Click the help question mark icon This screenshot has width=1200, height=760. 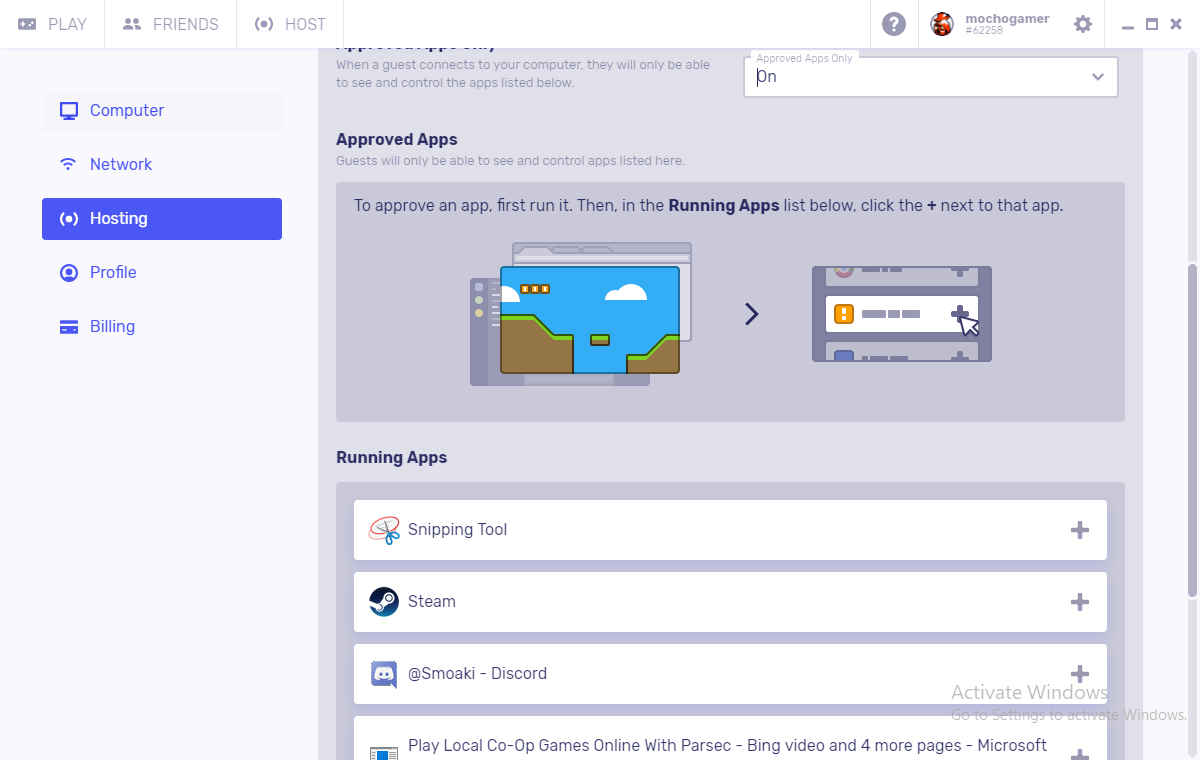click(x=894, y=24)
